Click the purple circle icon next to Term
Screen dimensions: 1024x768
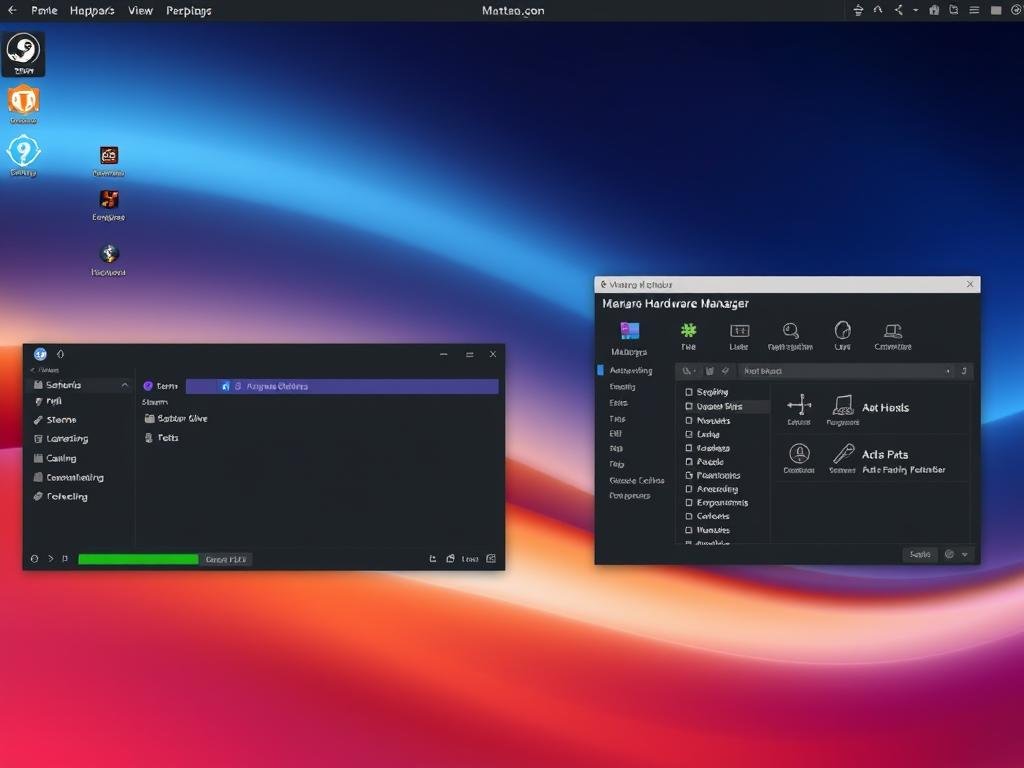tap(148, 386)
